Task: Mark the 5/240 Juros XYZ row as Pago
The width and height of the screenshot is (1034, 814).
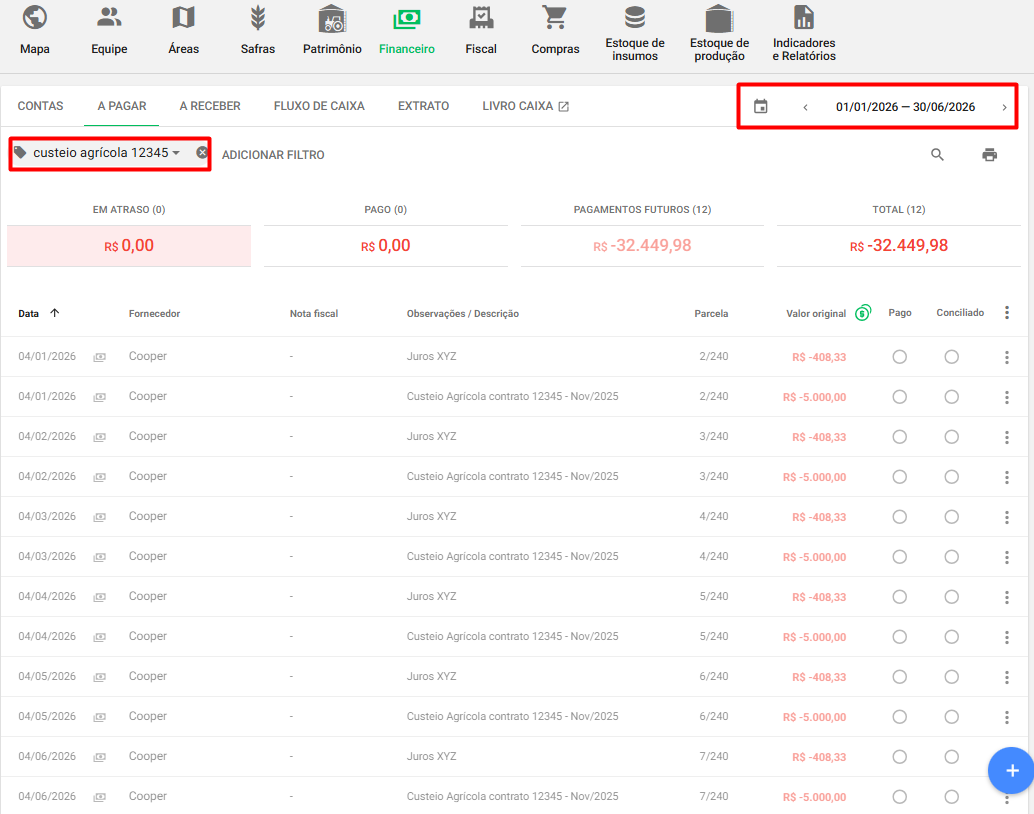Action: 899,597
